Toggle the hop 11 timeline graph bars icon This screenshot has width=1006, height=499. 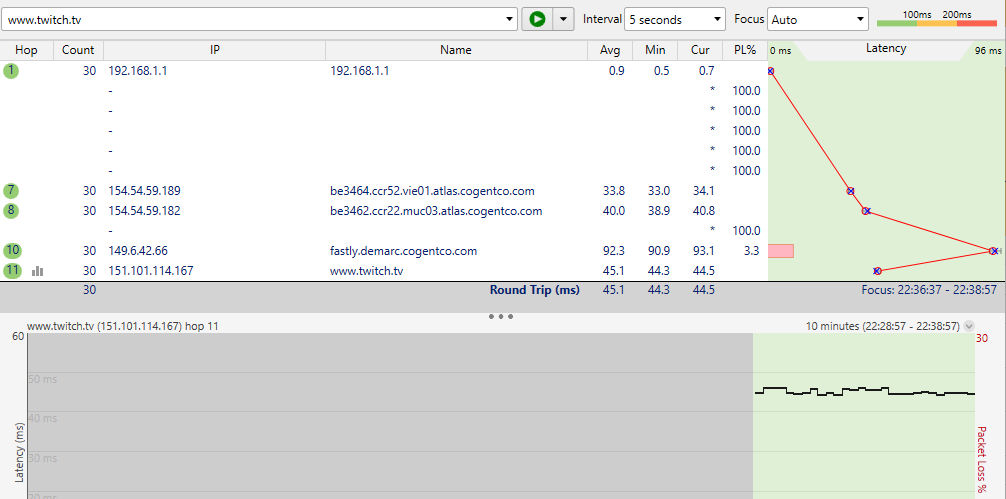[38, 271]
